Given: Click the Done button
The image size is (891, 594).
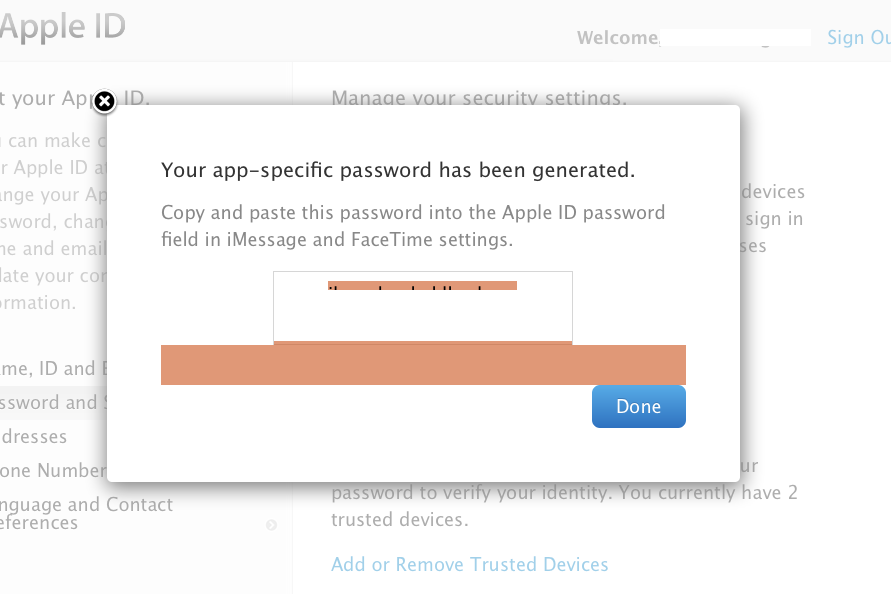Looking at the screenshot, I should point(638,407).
